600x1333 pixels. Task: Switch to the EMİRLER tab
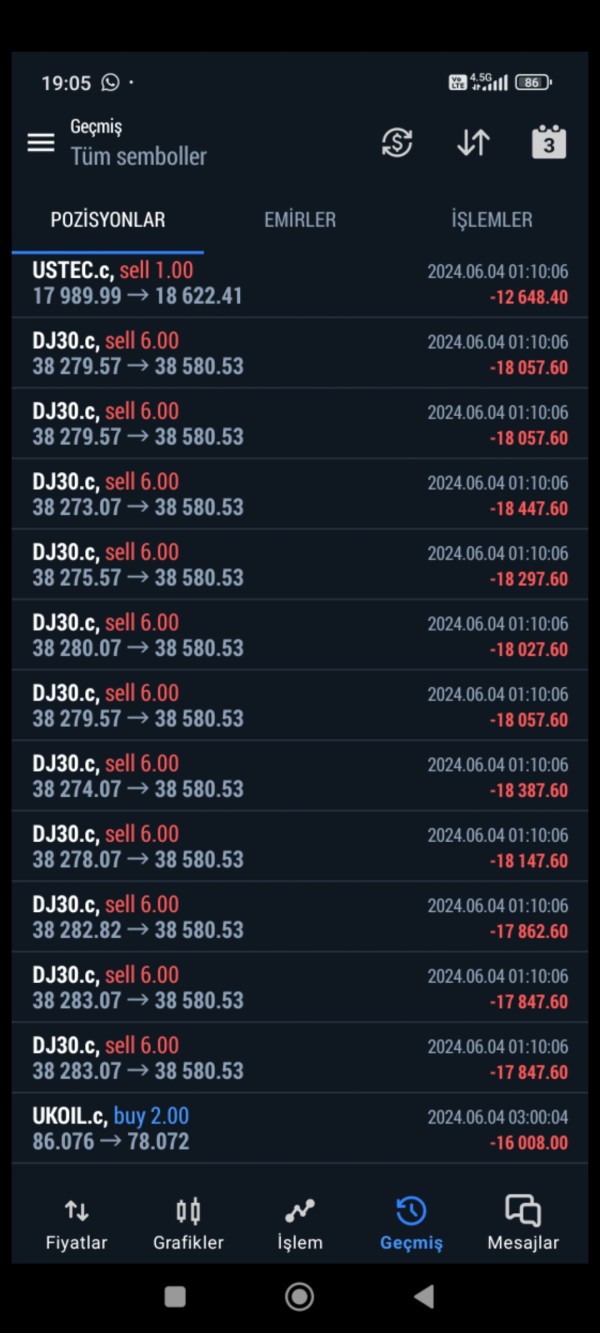tap(300, 220)
